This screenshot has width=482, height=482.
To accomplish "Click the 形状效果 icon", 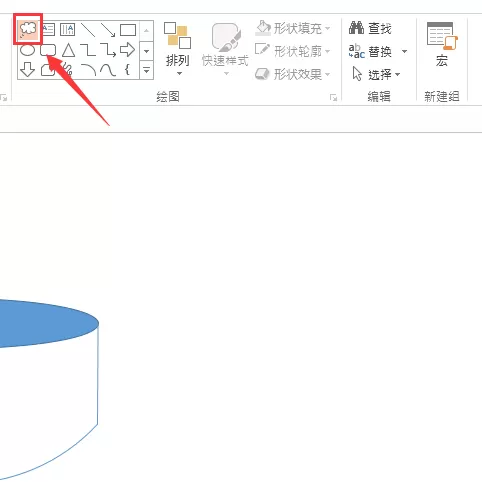I will coord(262,74).
